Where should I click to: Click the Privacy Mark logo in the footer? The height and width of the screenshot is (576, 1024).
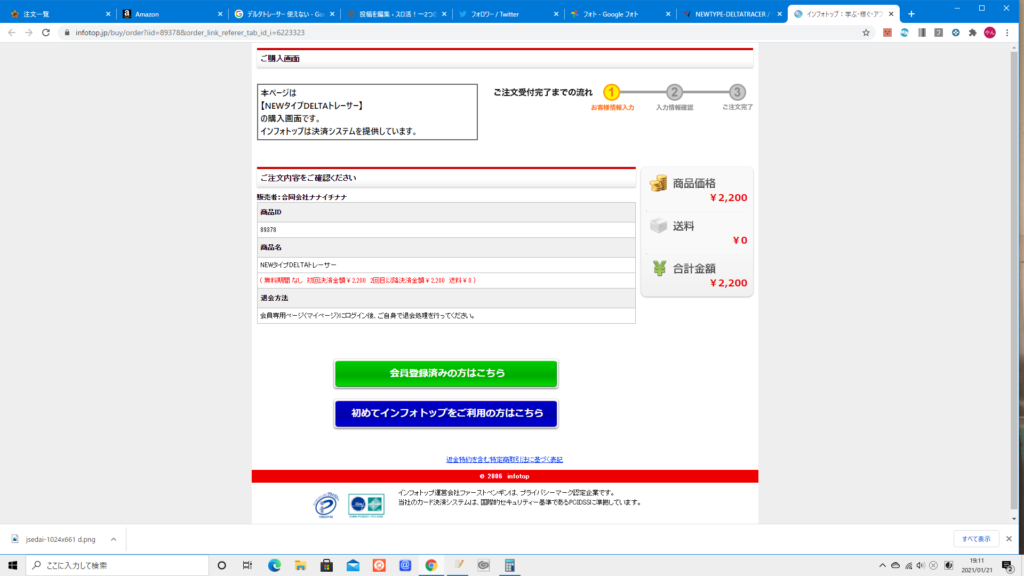326,505
